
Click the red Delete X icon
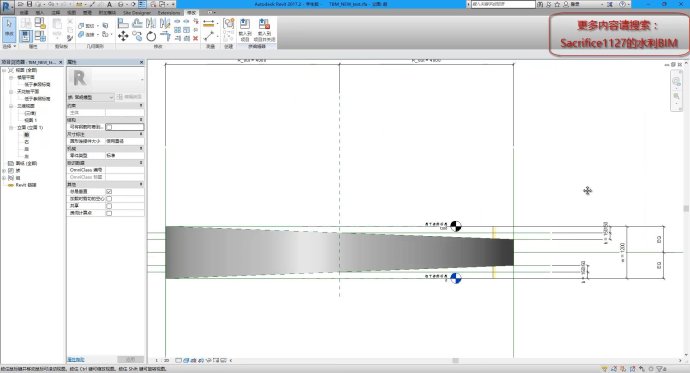coord(195,38)
